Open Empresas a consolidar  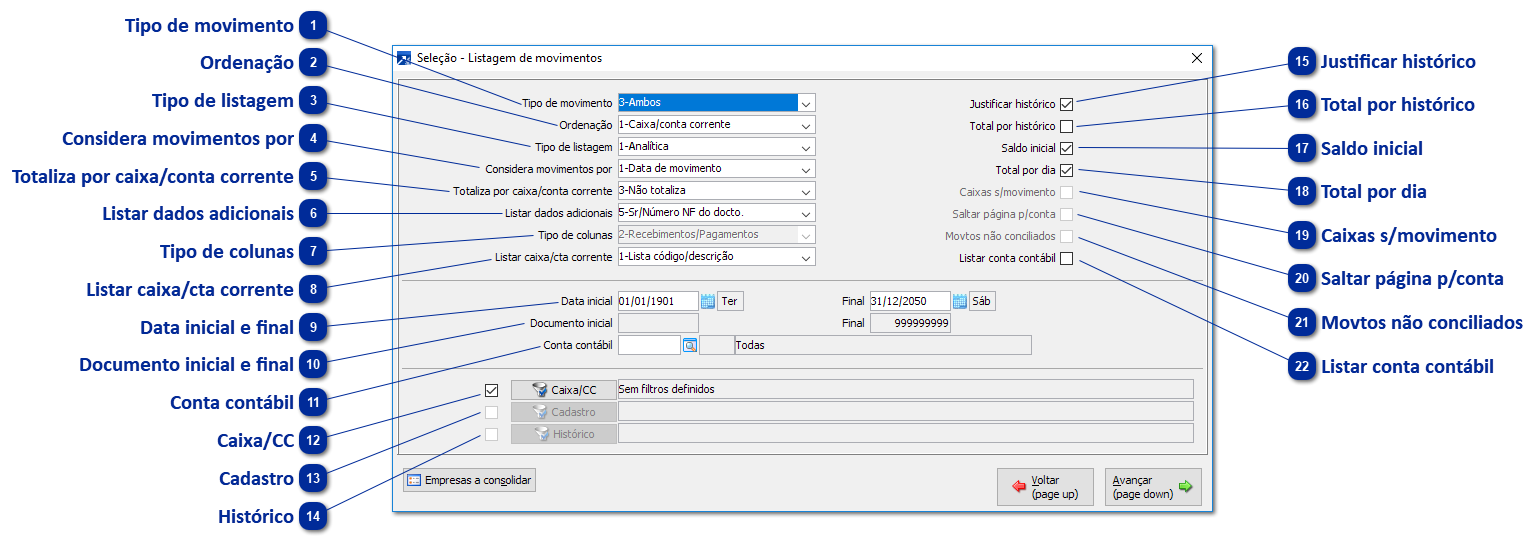(x=469, y=480)
